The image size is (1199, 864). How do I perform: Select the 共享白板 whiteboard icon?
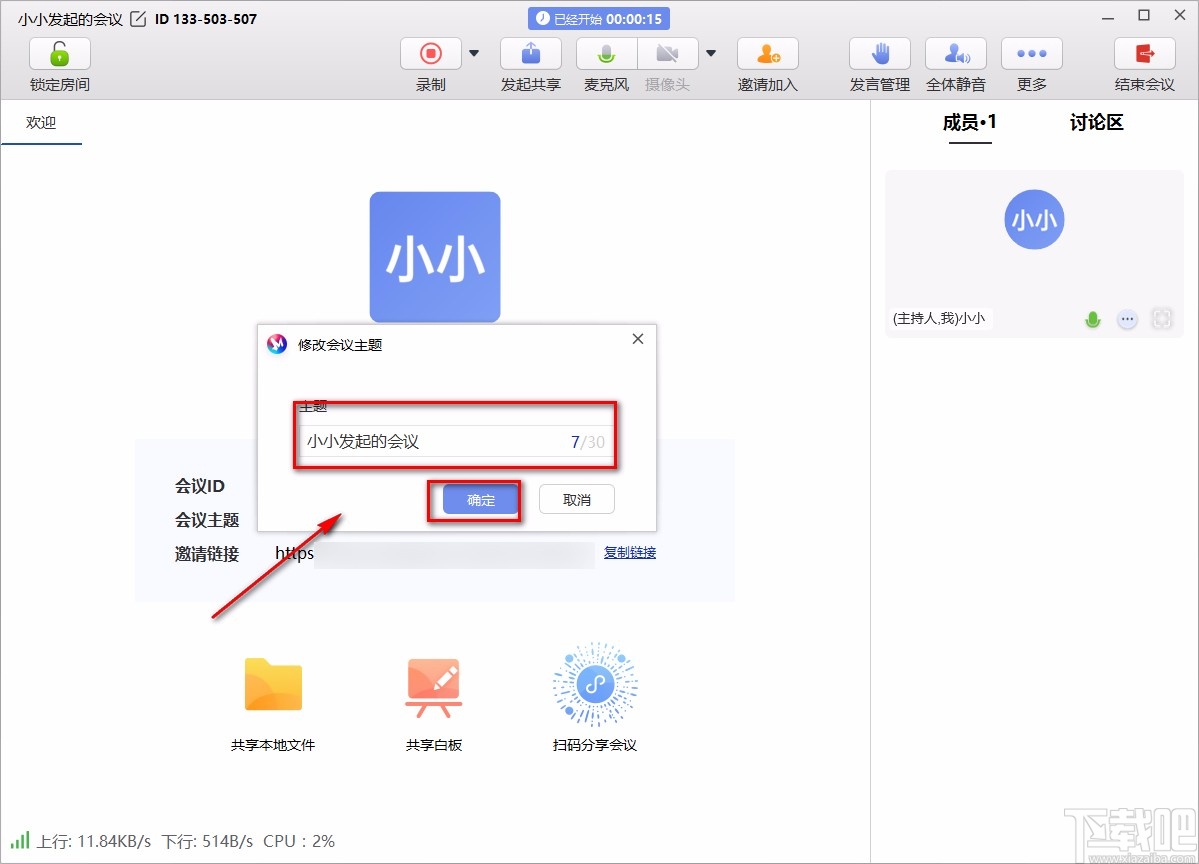433,686
